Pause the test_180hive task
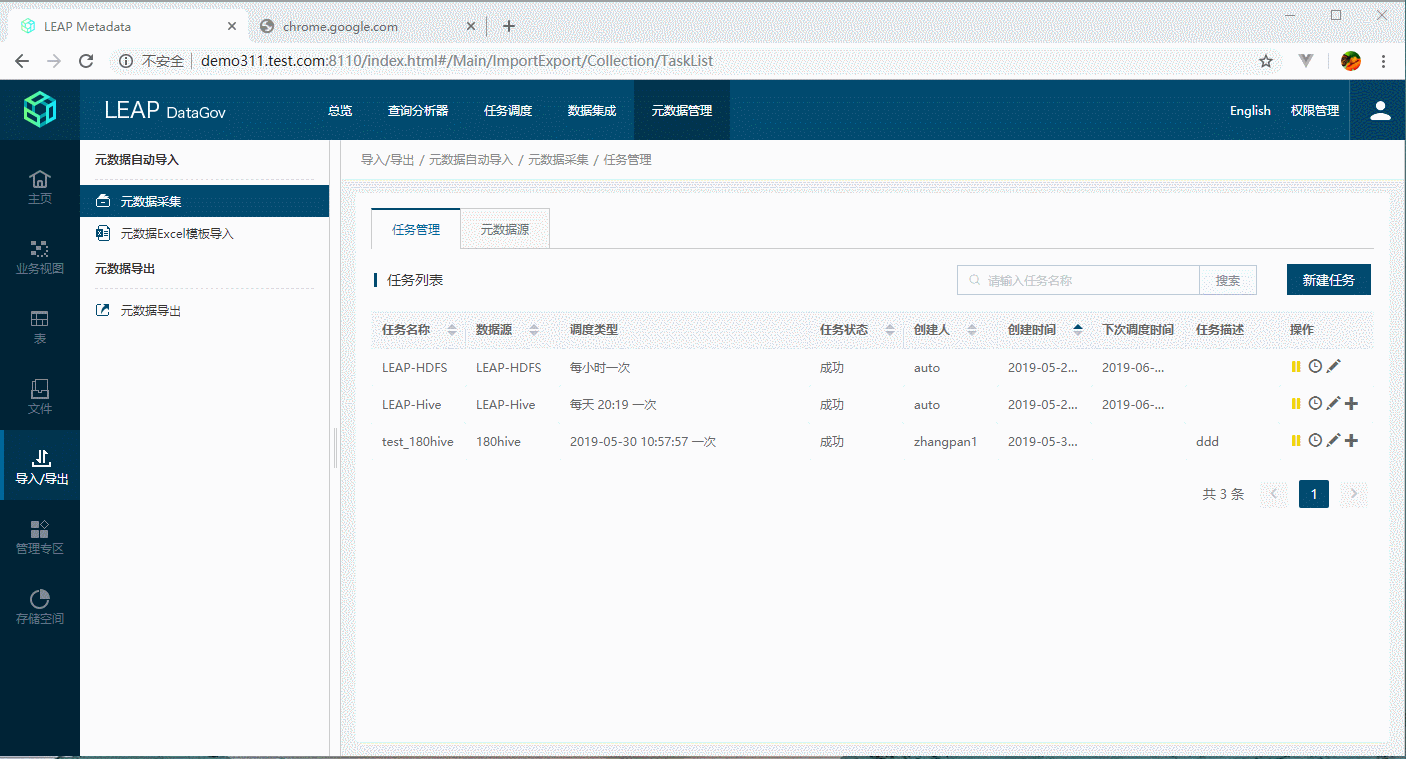 tap(1296, 441)
